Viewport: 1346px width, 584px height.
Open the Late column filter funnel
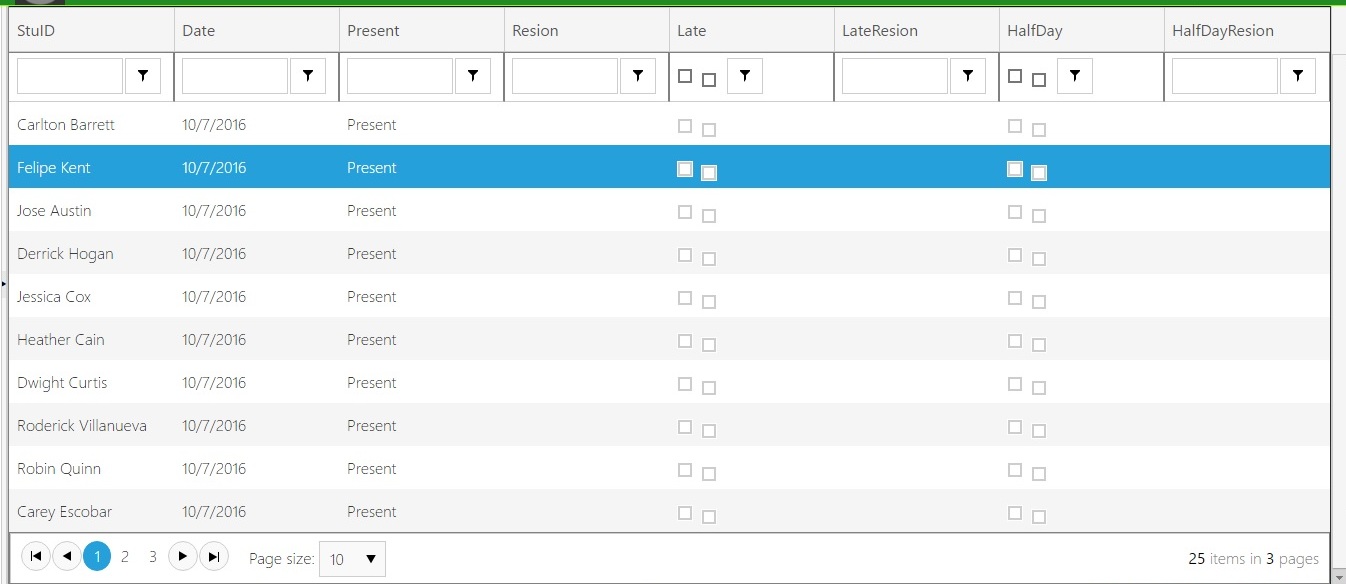click(745, 76)
